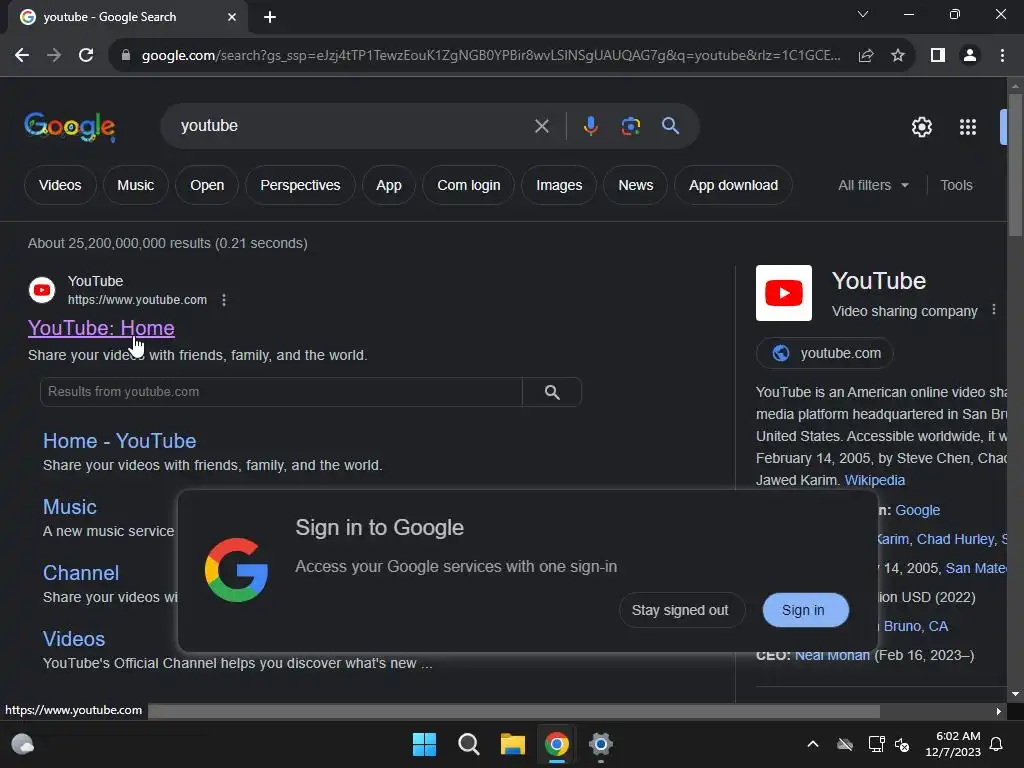1024x768 pixels.
Task: View site info lock icon in address bar
Action: 126,56
